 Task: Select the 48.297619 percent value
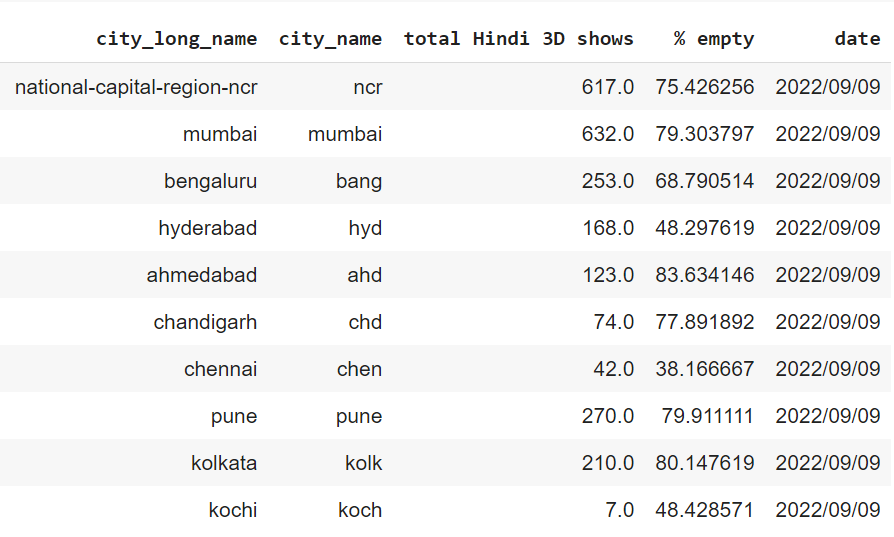705,228
